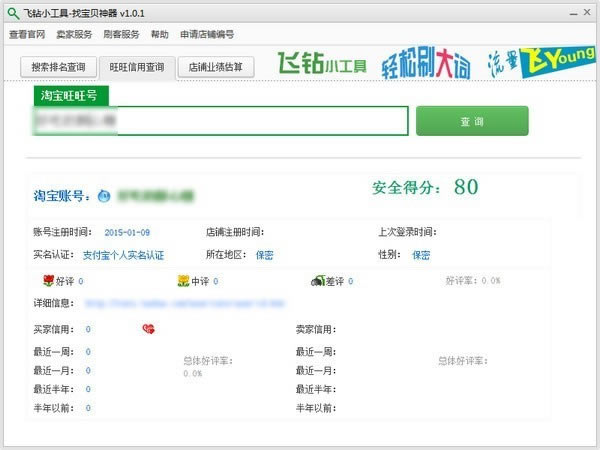Click the yellow flower 中评 icon
Image resolution: width=600 pixels, height=450 pixels.
click(183, 281)
